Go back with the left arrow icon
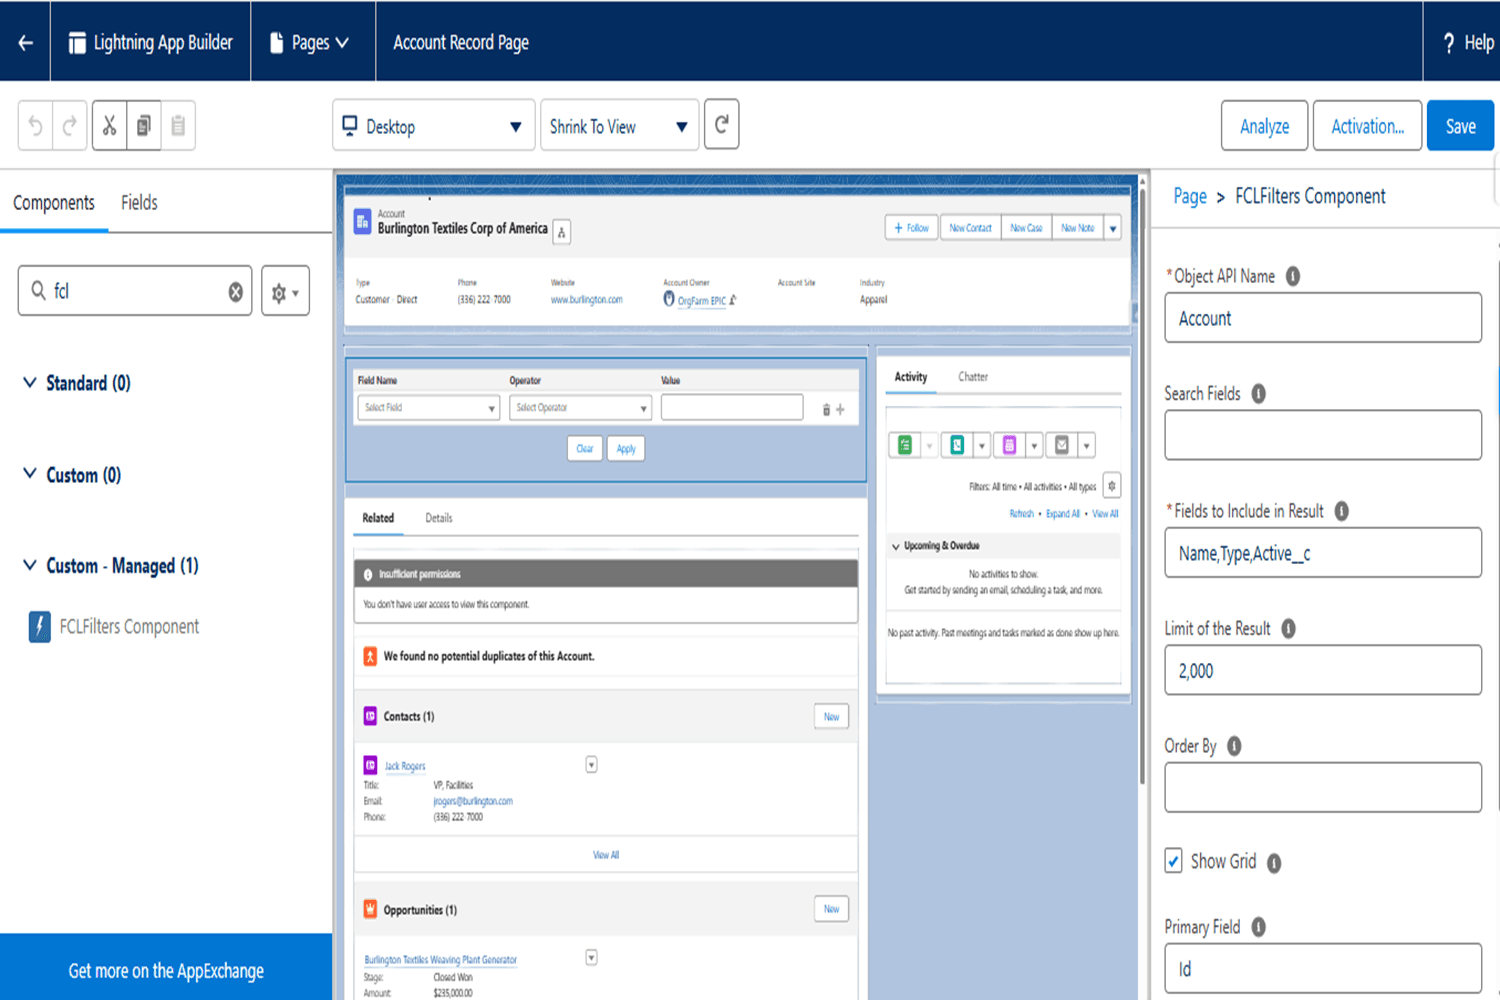Viewport: 1500px width, 1000px height. (x=25, y=42)
